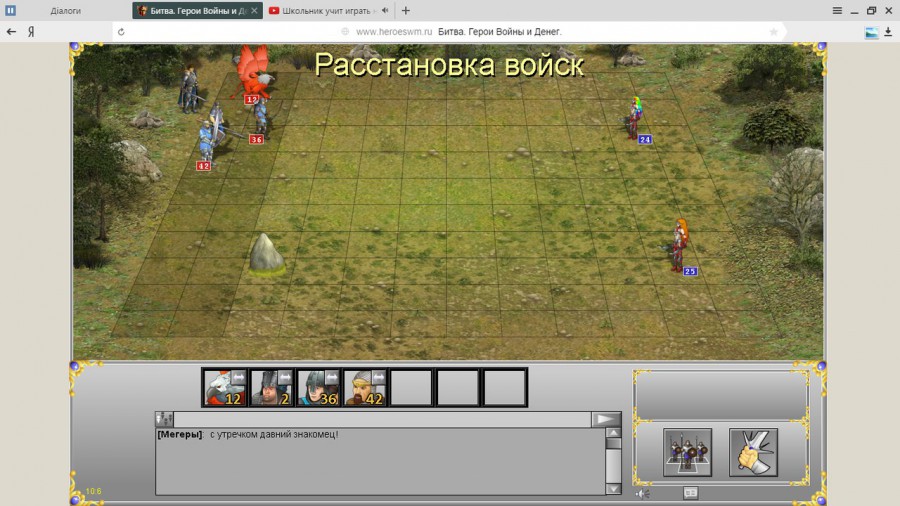Click the first empty army slot
Image resolution: width=900 pixels, height=506 pixels.
coord(412,388)
